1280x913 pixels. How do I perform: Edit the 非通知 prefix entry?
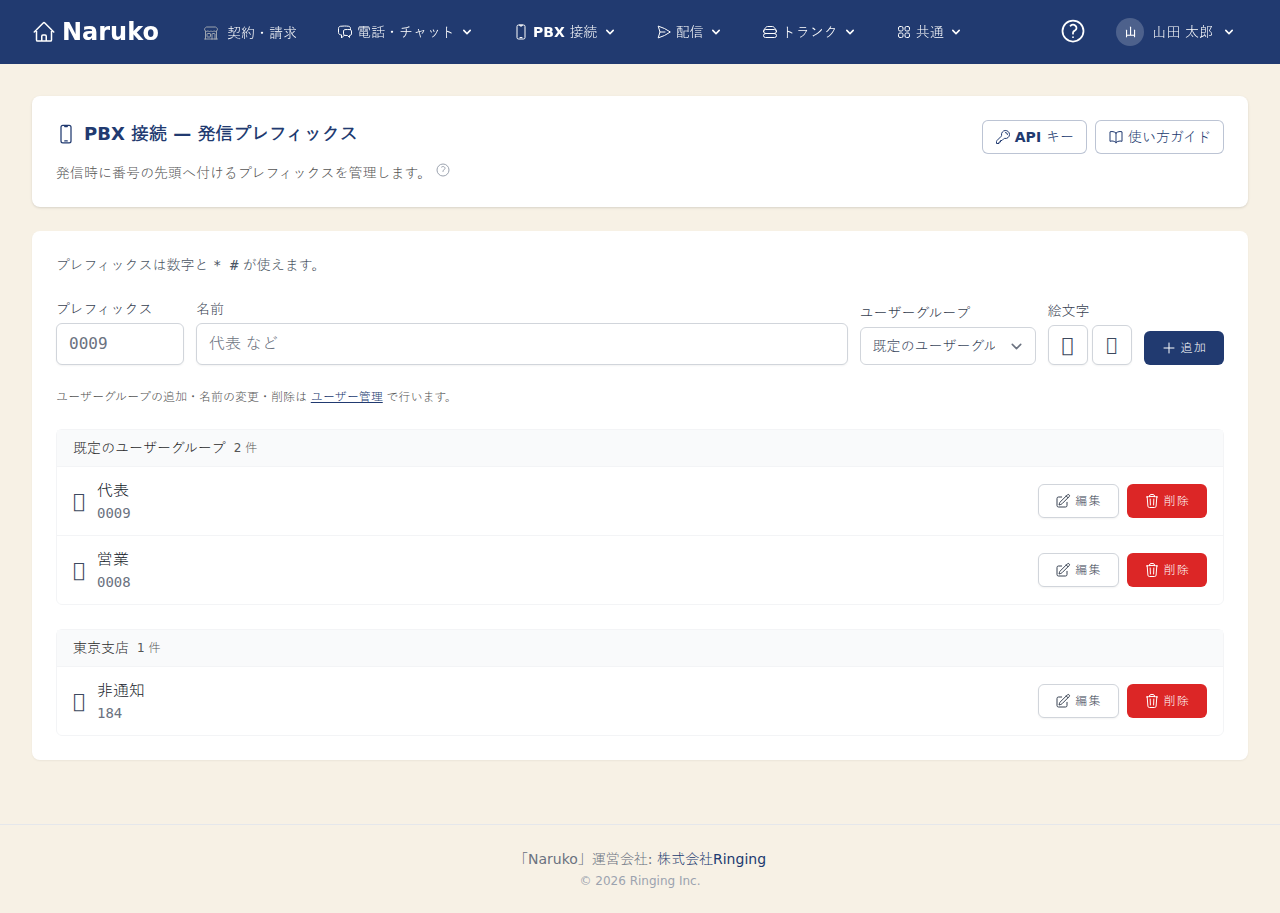click(x=1078, y=701)
